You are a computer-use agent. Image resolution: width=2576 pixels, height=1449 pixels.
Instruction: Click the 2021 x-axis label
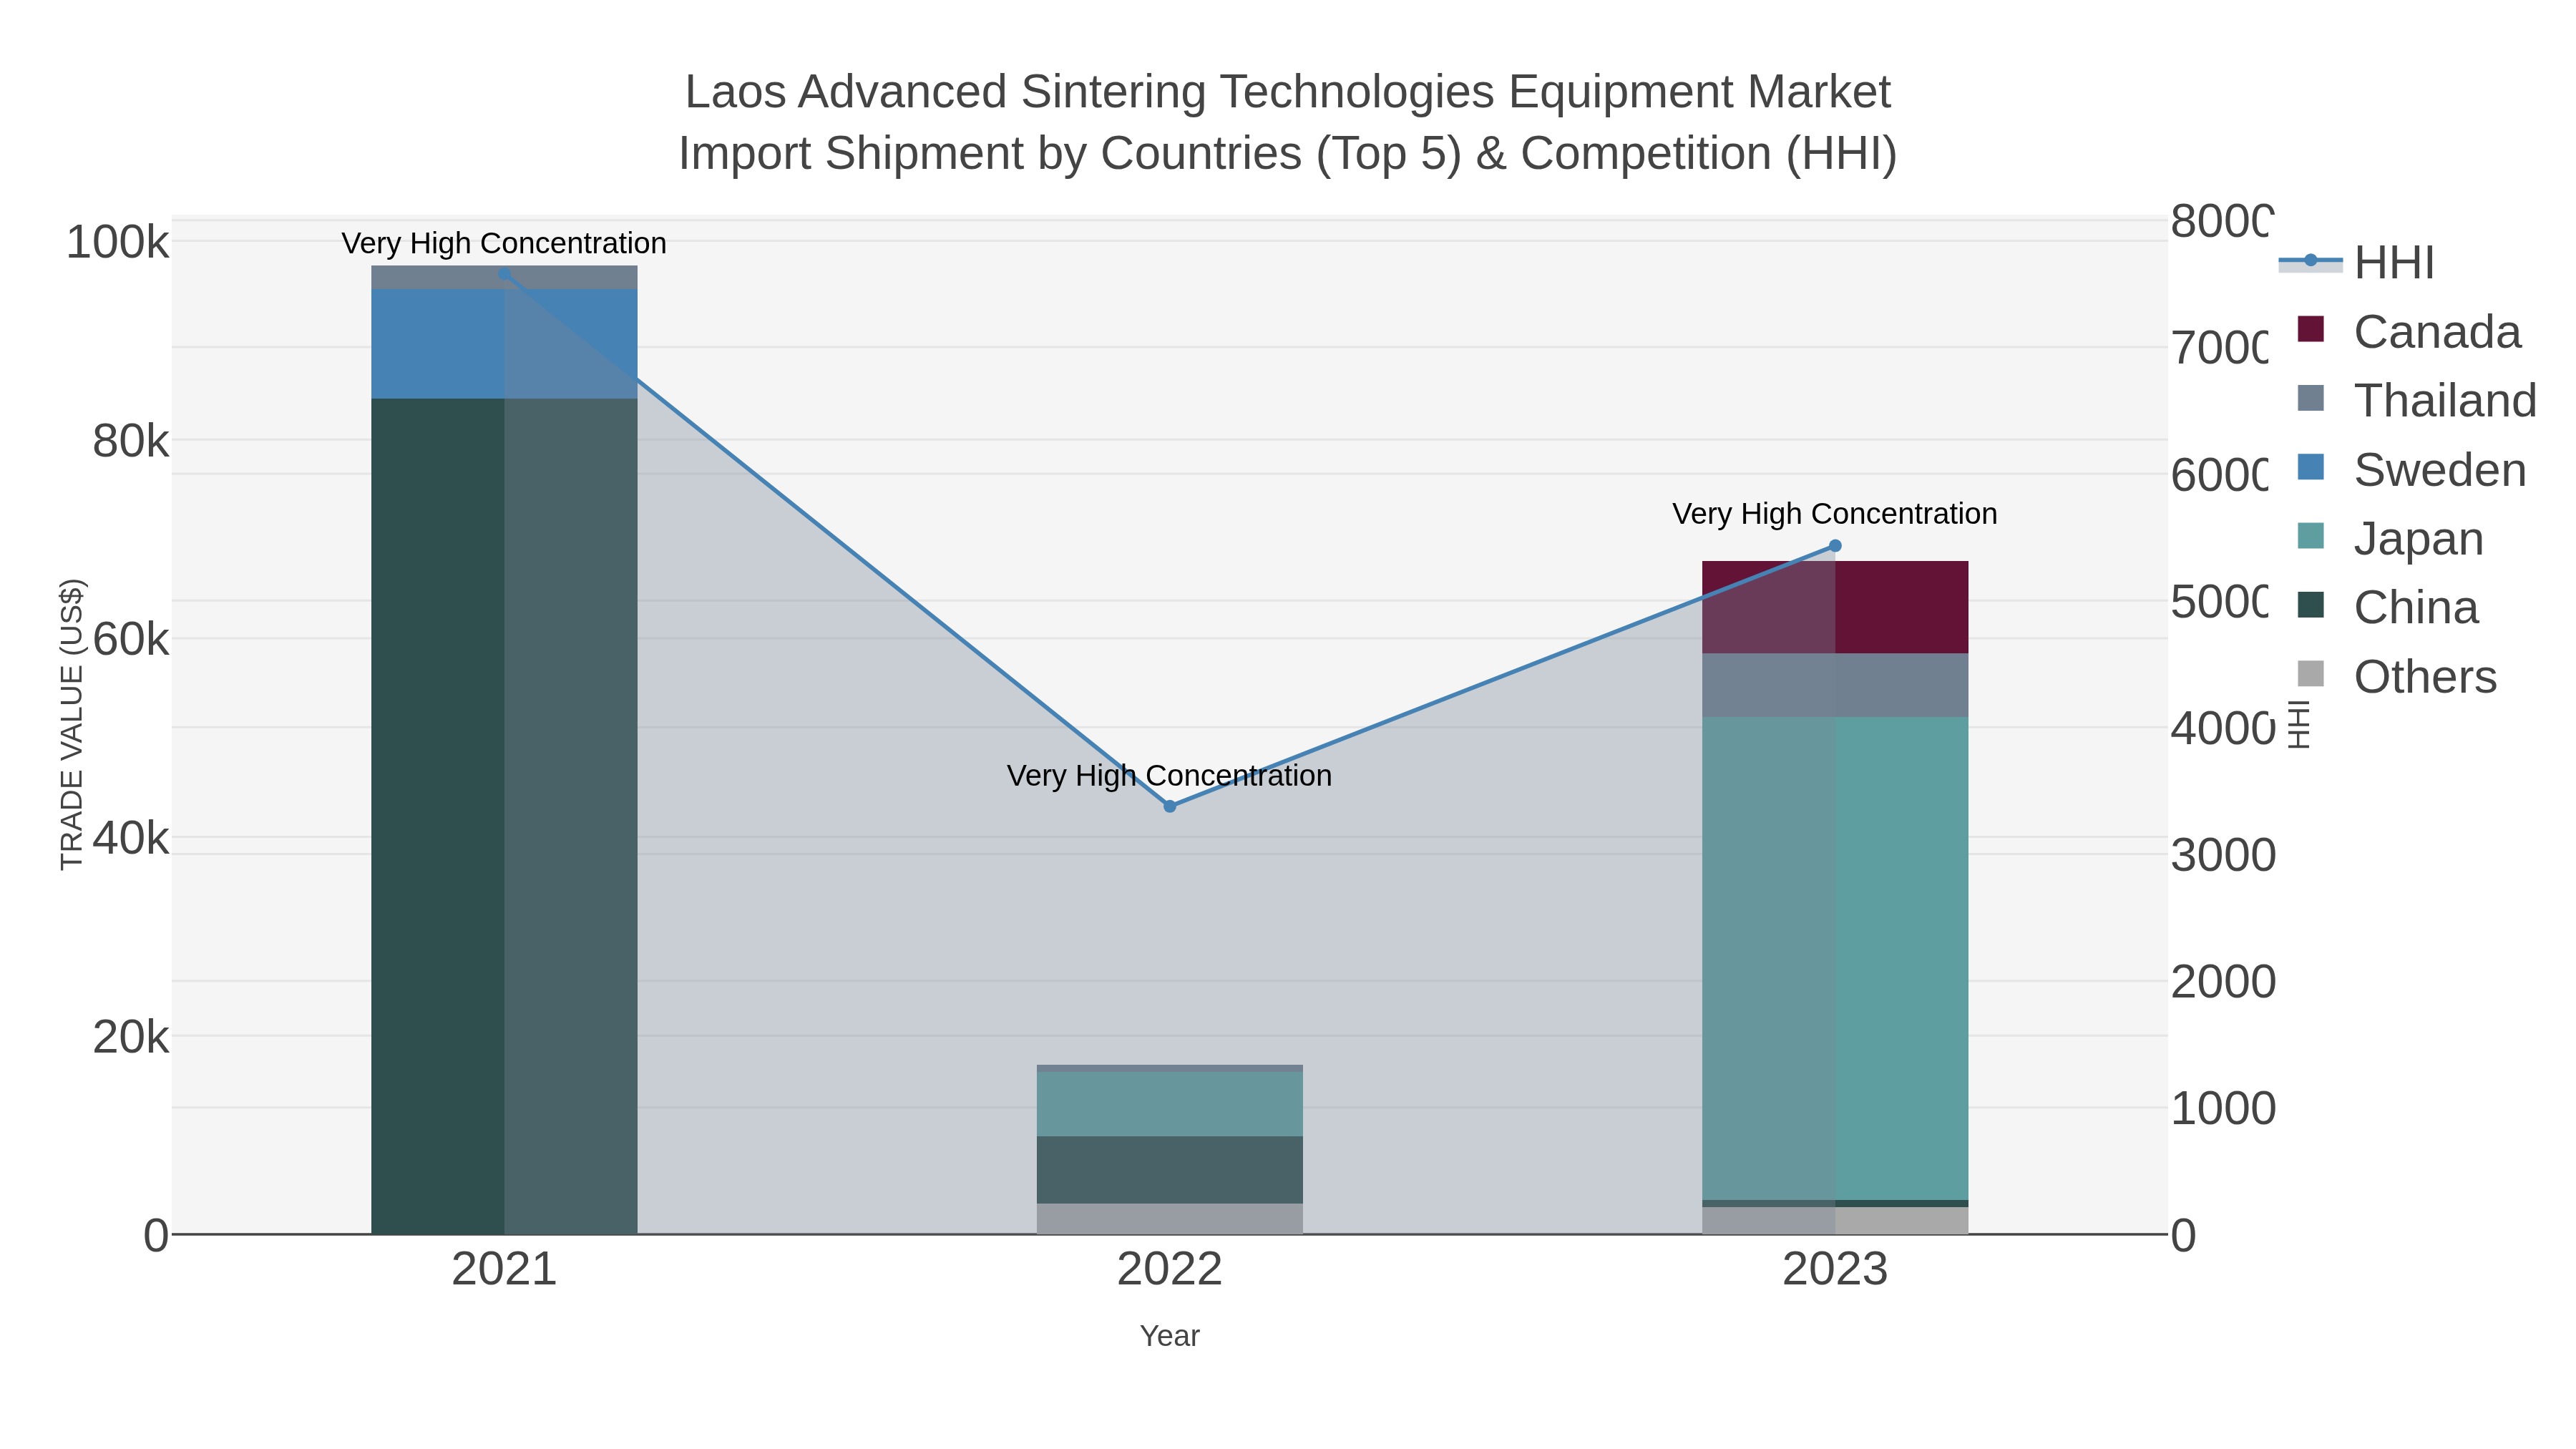pyautogui.click(x=504, y=1270)
